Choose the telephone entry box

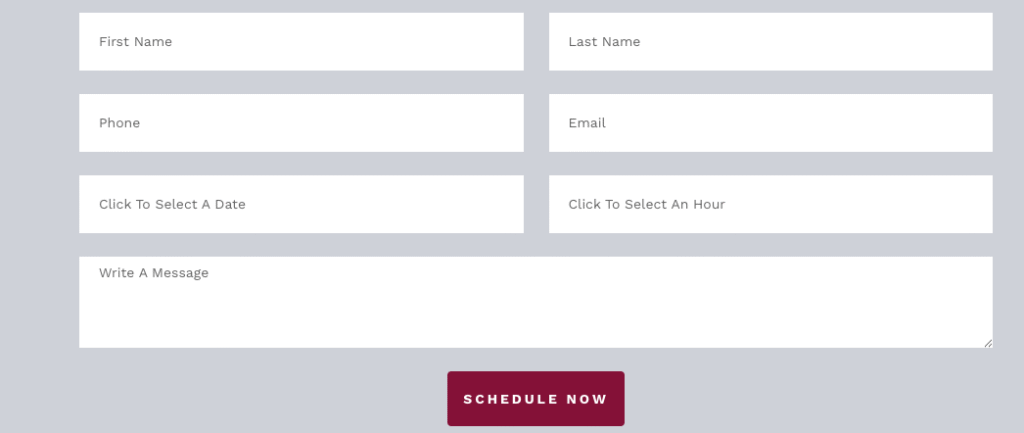tap(301, 123)
